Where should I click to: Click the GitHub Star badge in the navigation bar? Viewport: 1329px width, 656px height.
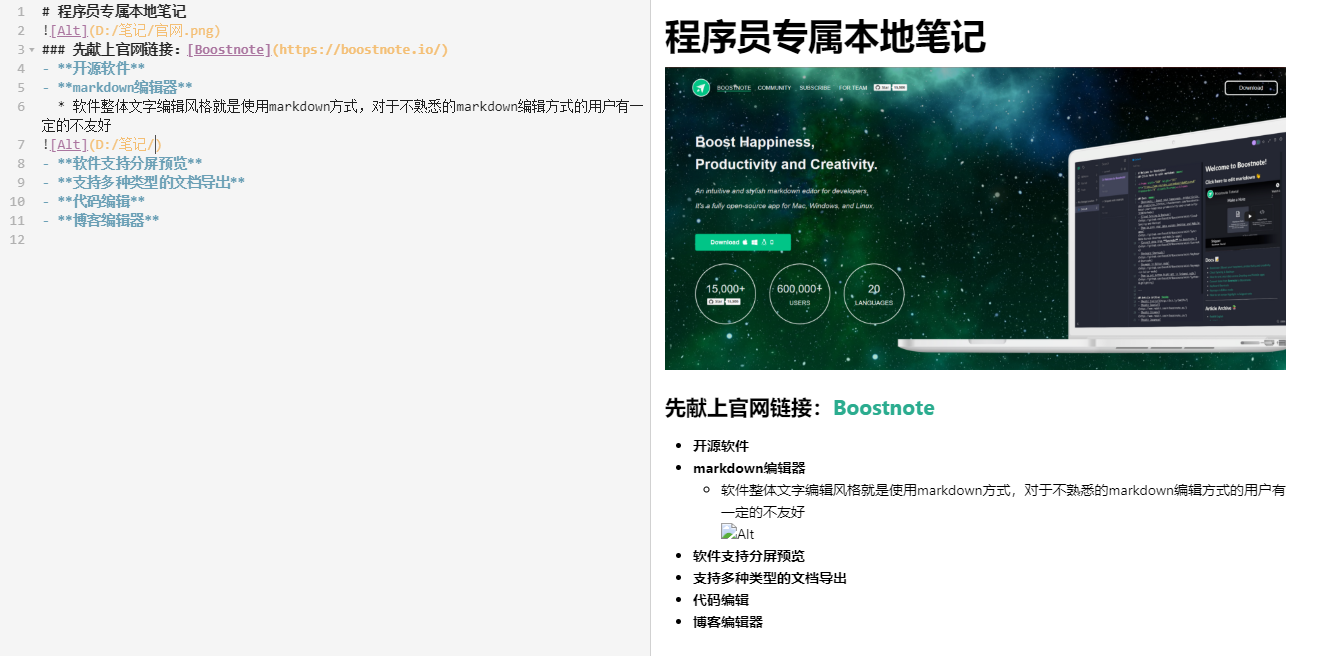(x=882, y=87)
